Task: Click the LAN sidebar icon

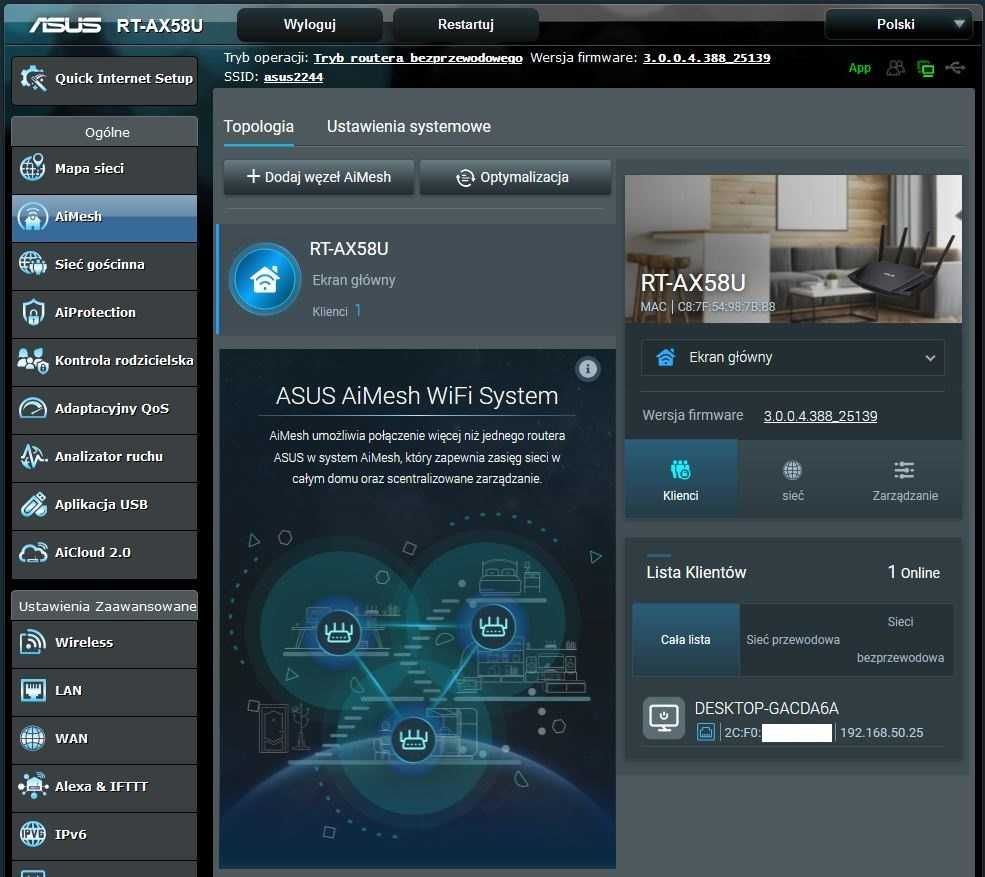Action: 33,690
